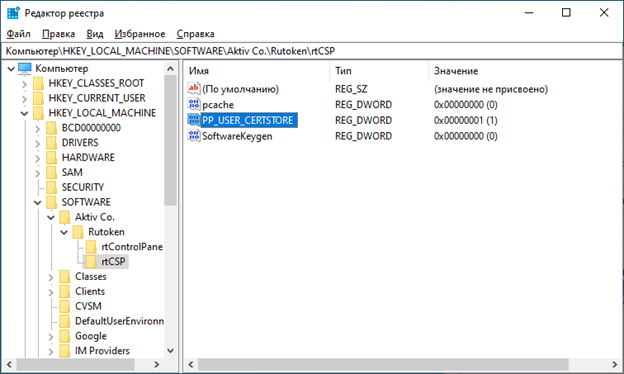Click Aktiv Co. folder icon
624x374 pixels.
[x=64, y=217]
